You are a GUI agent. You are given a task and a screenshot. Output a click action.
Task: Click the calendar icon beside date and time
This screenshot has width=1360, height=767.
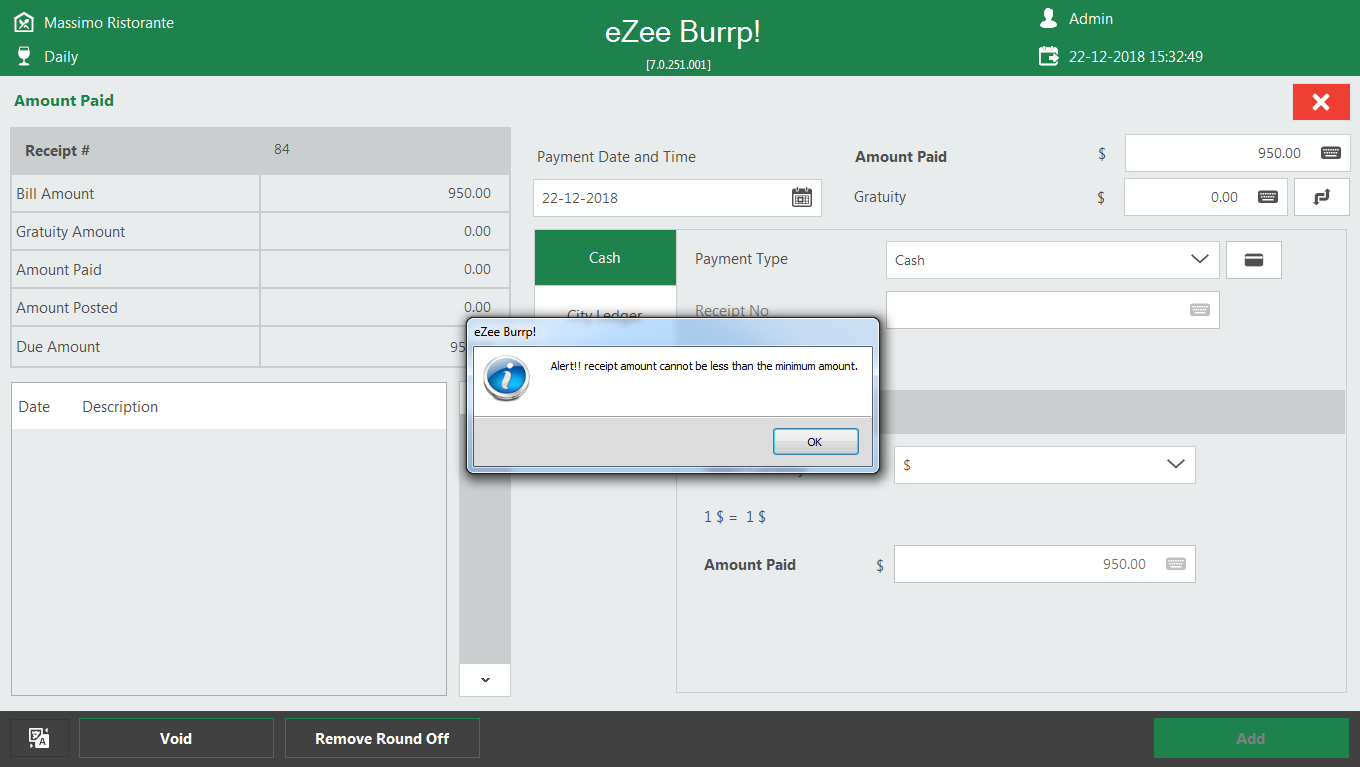pos(1048,56)
